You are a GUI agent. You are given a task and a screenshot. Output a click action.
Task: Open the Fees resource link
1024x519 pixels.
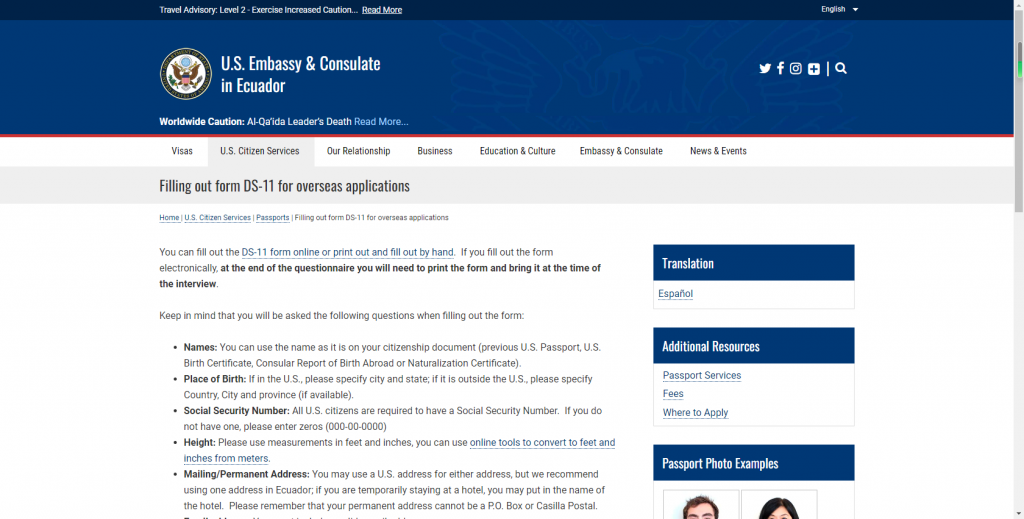[x=673, y=394]
